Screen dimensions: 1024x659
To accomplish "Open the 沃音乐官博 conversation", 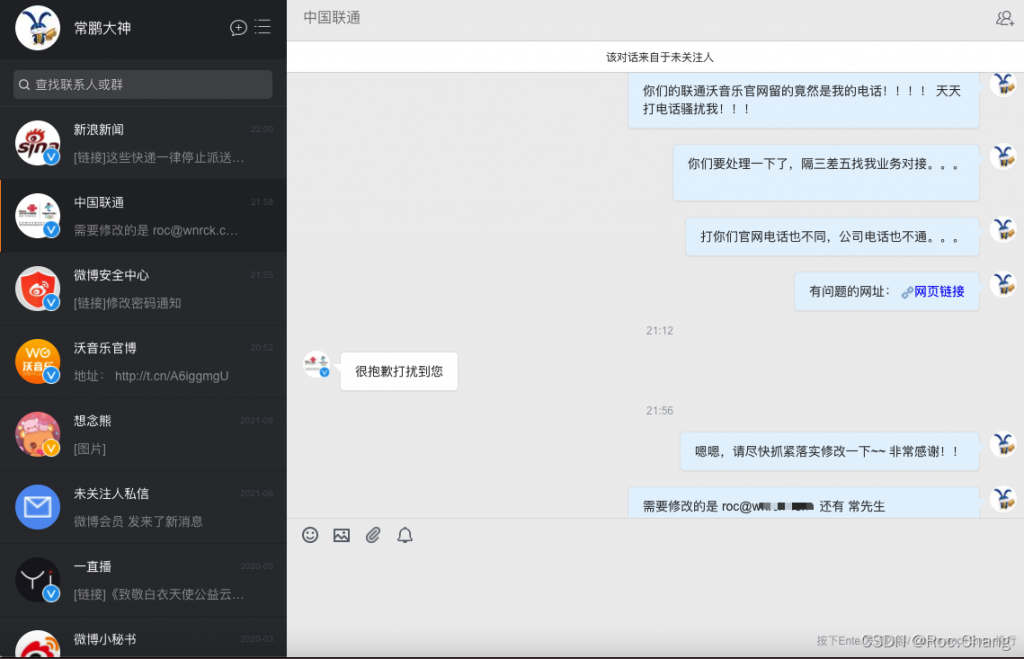I will coord(143,361).
